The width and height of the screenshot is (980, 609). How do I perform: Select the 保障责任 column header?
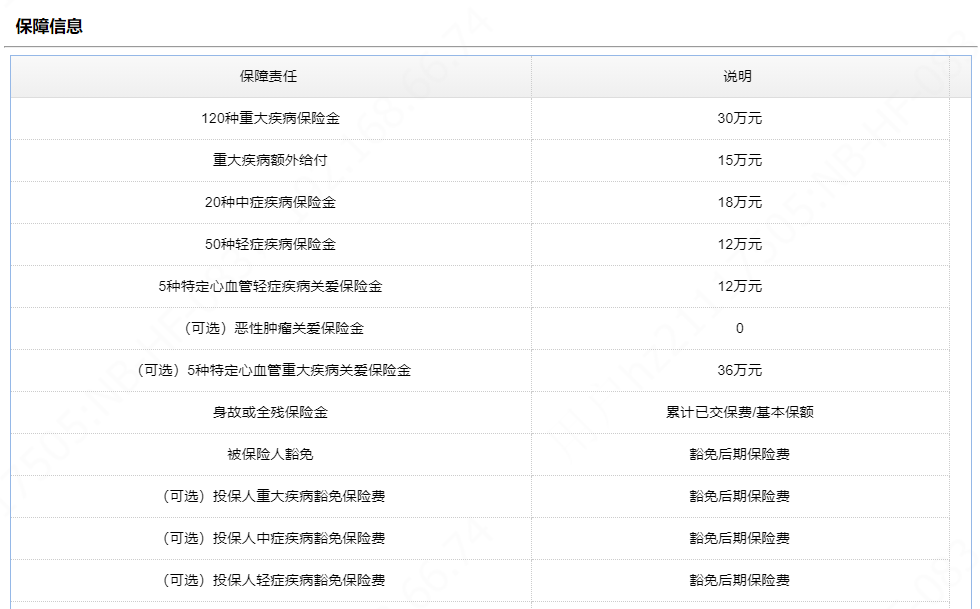coord(271,76)
